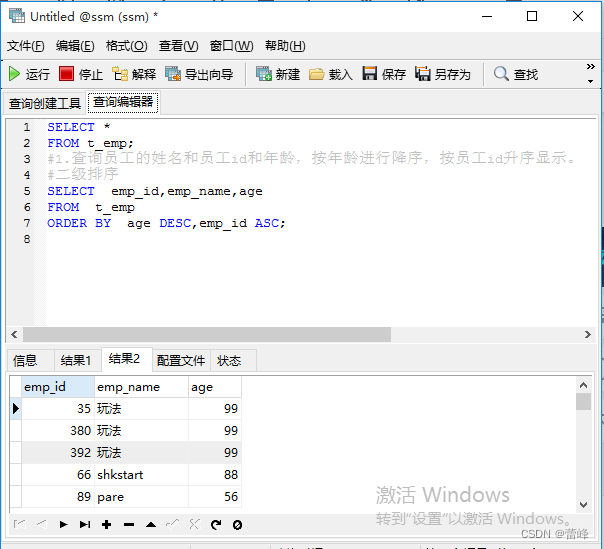Create a new query via 新建 icon
Screen dimensions: 604x549
[264, 74]
